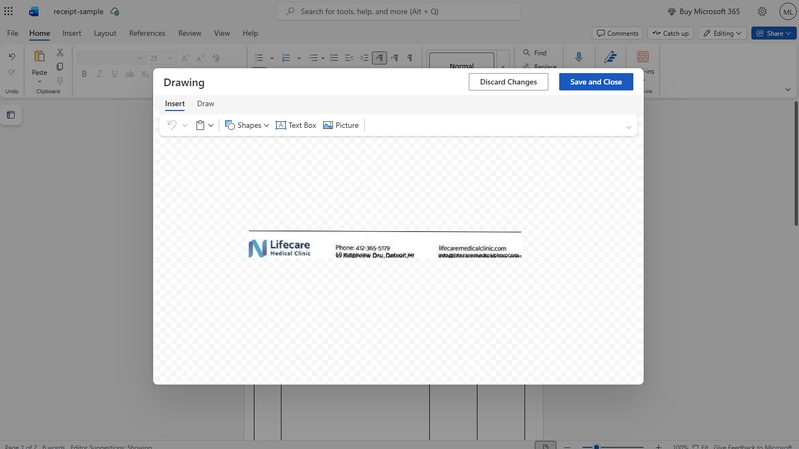Expand the undo history dropdown arrow
This screenshot has width=799, height=449.
(185, 125)
